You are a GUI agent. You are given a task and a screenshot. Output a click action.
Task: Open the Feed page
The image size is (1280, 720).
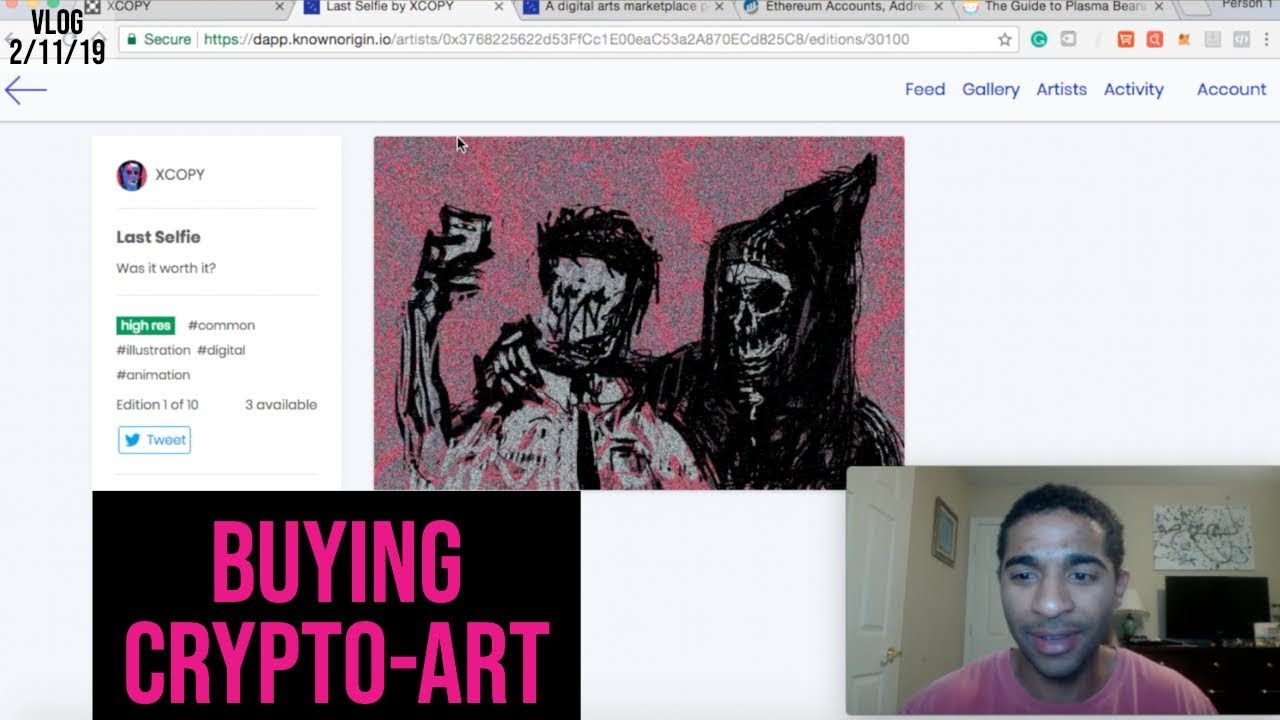(925, 90)
